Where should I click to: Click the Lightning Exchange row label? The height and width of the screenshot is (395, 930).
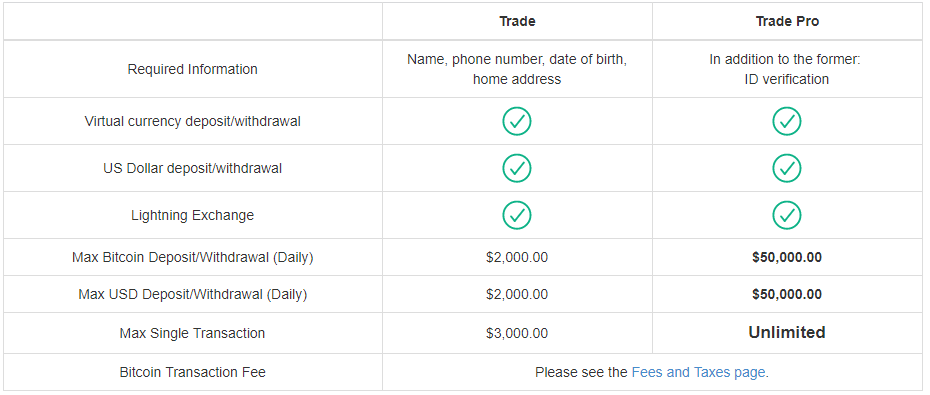(x=192, y=215)
